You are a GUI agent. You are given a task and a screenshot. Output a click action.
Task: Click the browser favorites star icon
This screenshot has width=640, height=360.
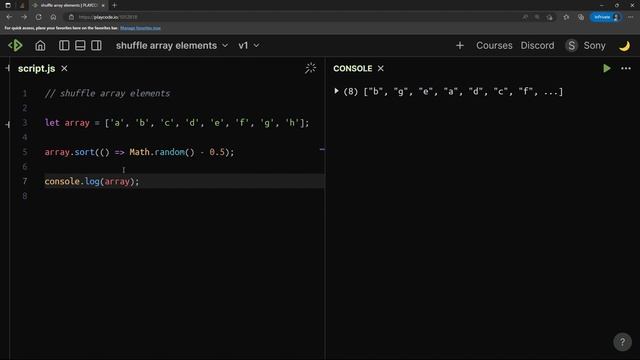pos(566,17)
